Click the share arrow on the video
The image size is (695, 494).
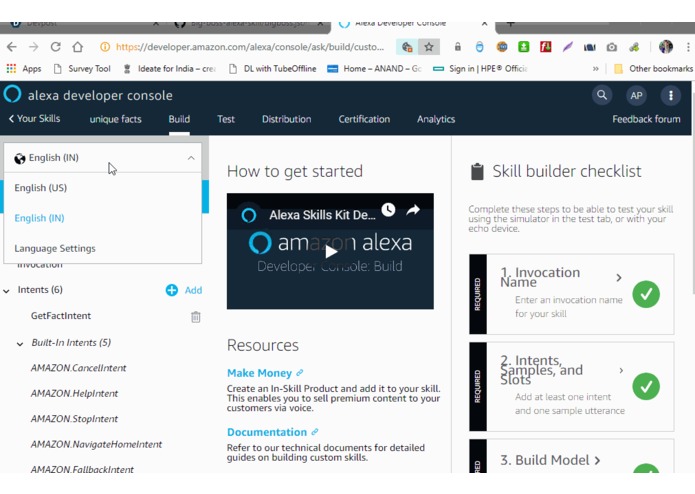pos(413,210)
